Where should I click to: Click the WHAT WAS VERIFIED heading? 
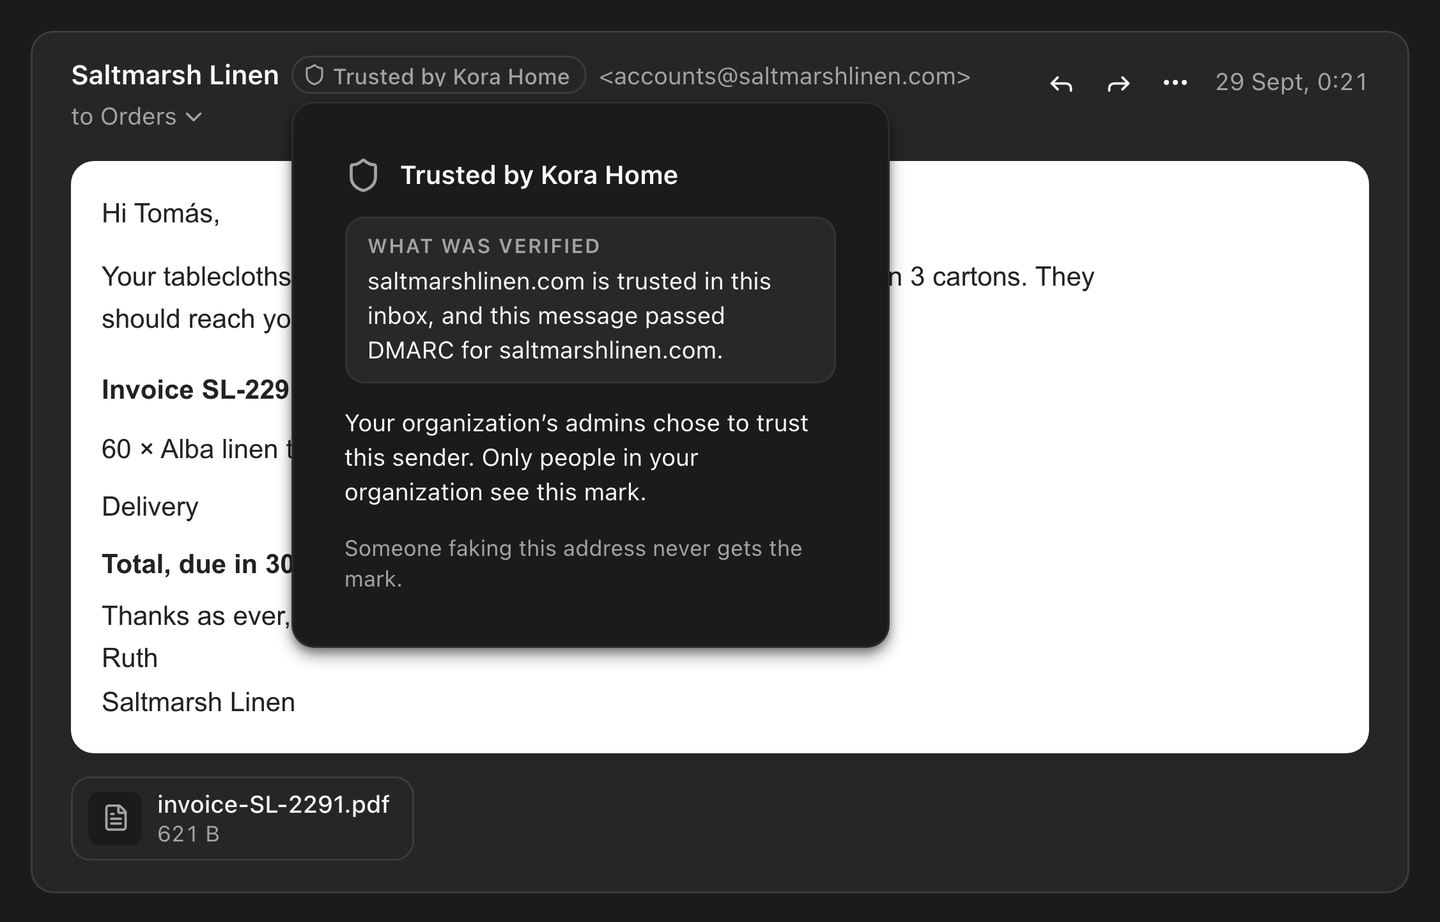(x=484, y=246)
